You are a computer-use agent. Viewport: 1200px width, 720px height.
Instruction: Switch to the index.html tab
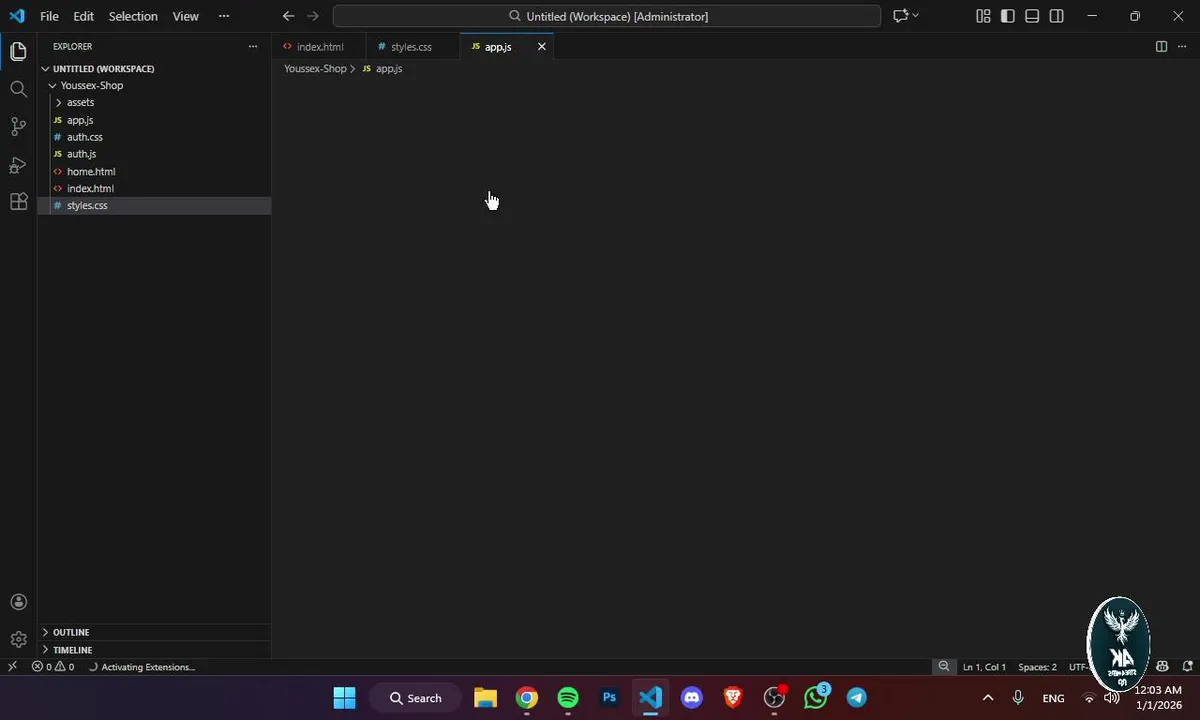tap(318, 47)
